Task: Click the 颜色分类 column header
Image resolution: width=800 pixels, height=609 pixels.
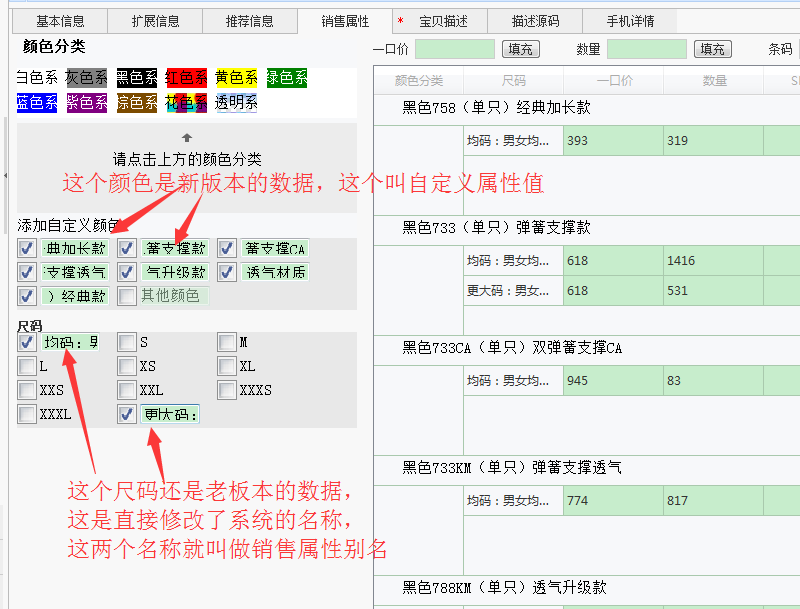Action: pos(418,81)
